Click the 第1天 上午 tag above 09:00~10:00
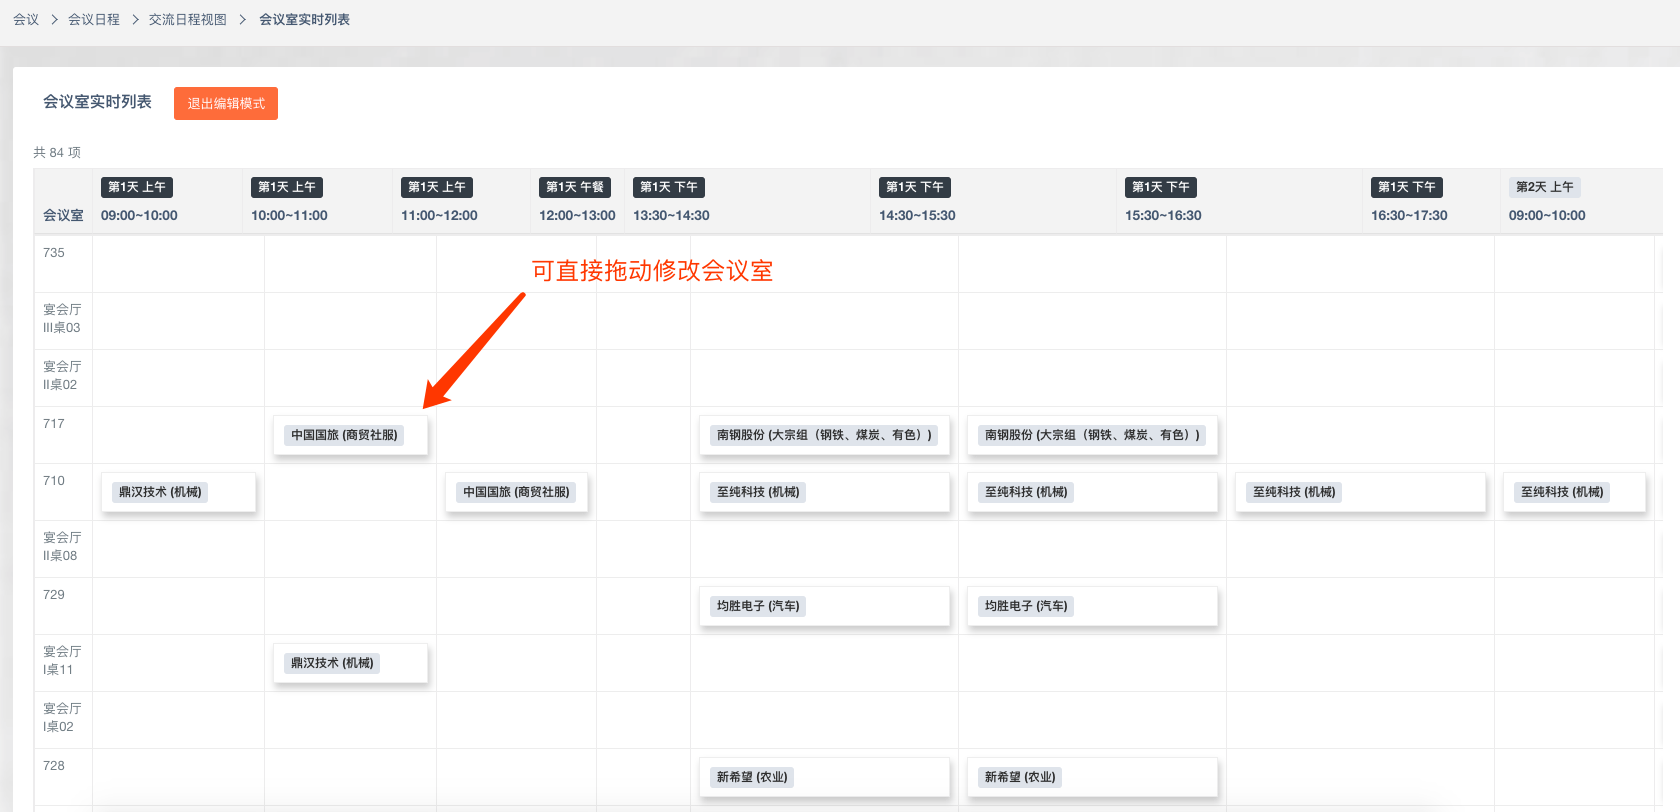The image size is (1680, 812). [x=137, y=187]
